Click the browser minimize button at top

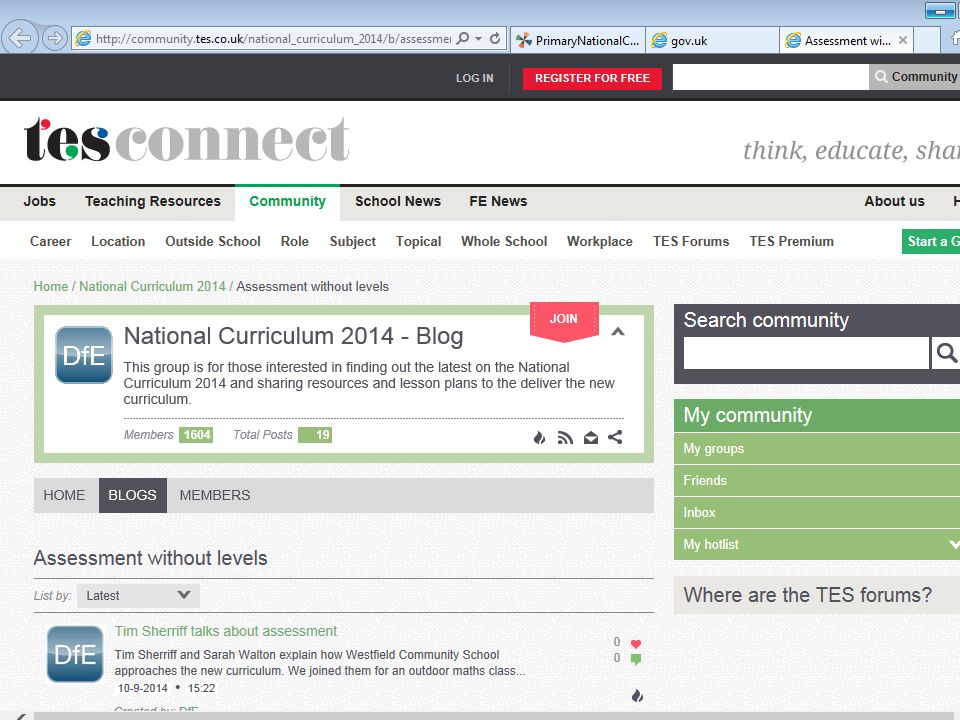coord(939,10)
